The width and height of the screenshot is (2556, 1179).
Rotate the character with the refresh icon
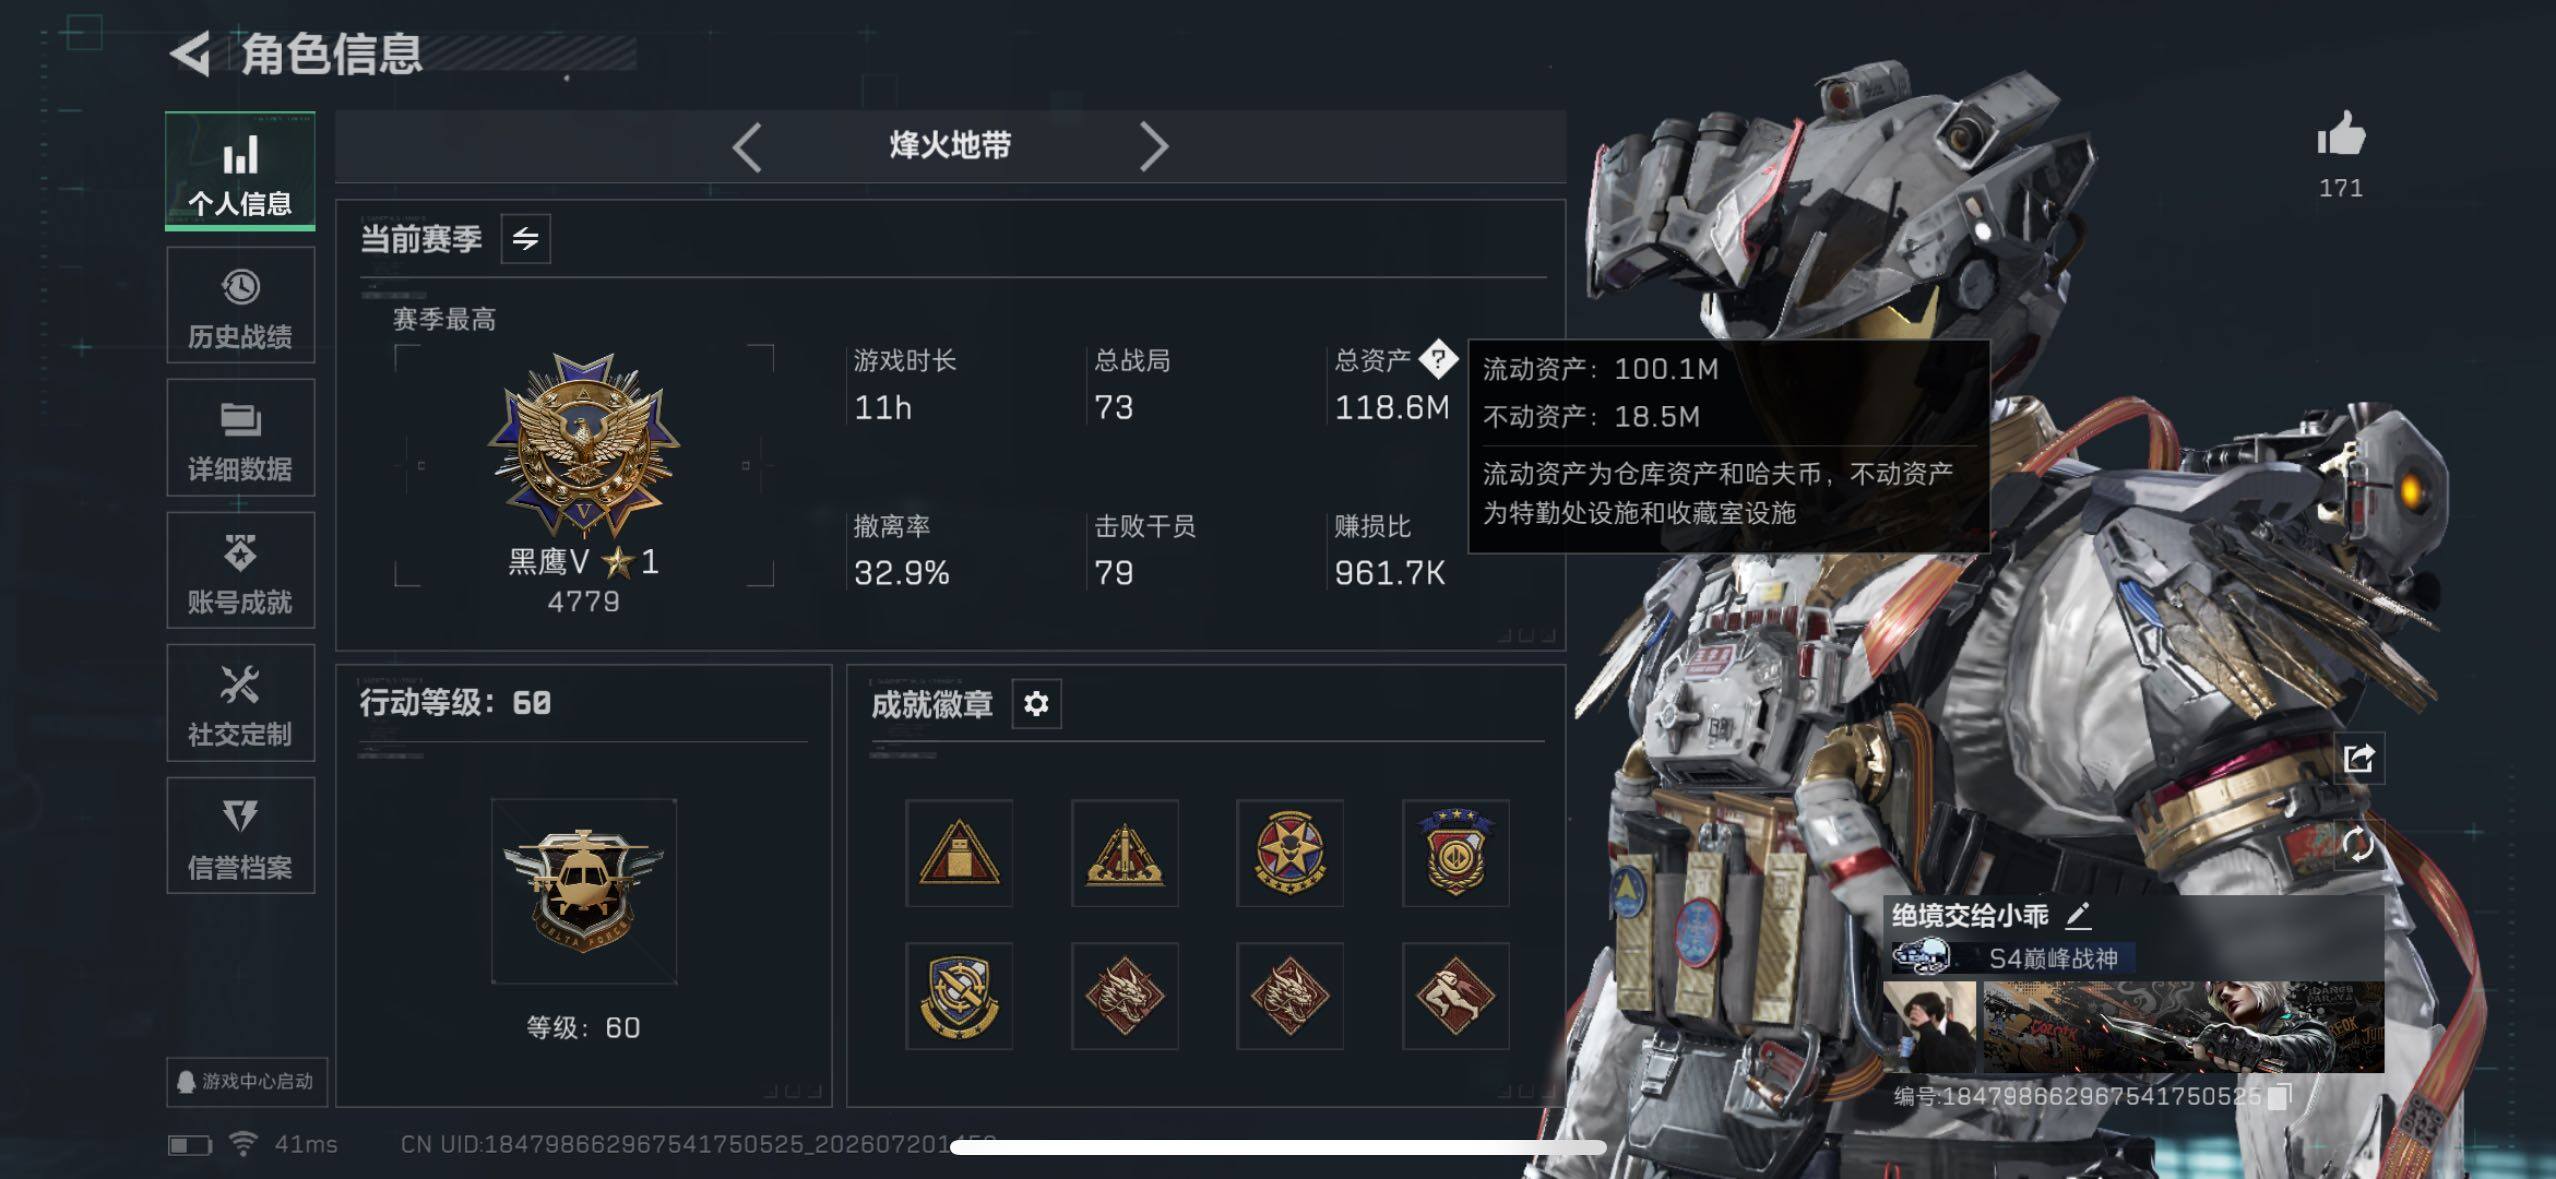tap(2359, 845)
